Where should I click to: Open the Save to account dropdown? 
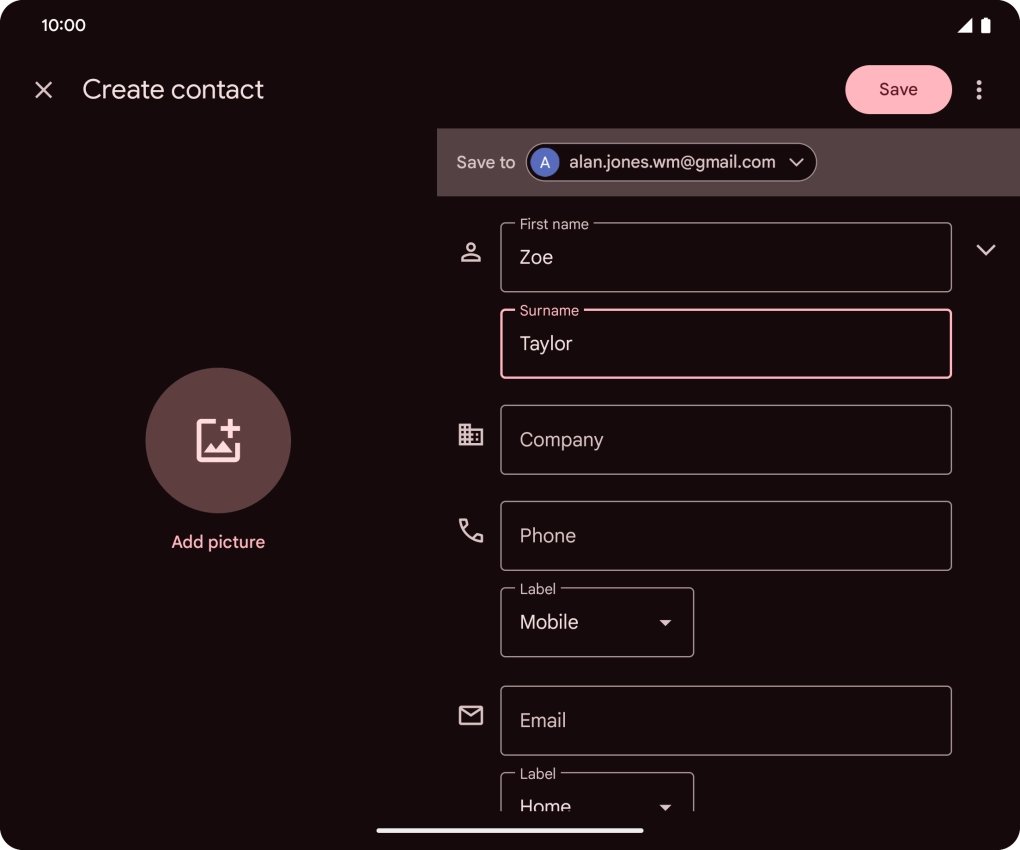coord(671,162)
